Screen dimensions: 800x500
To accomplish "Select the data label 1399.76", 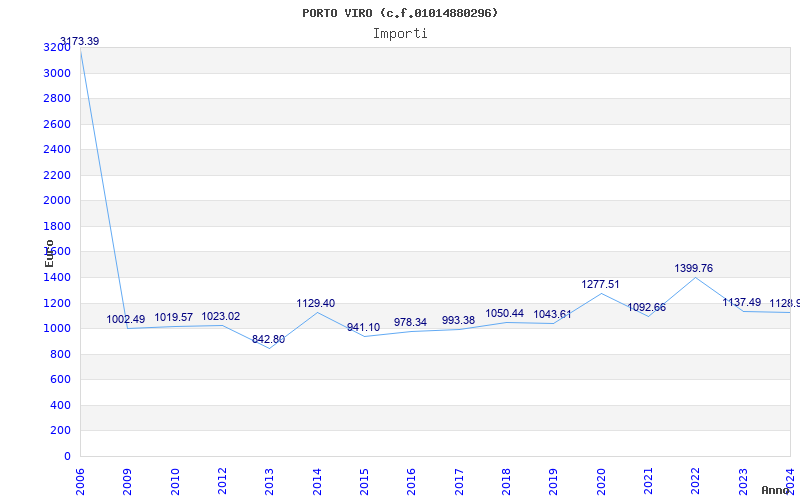I will (693, 268).
